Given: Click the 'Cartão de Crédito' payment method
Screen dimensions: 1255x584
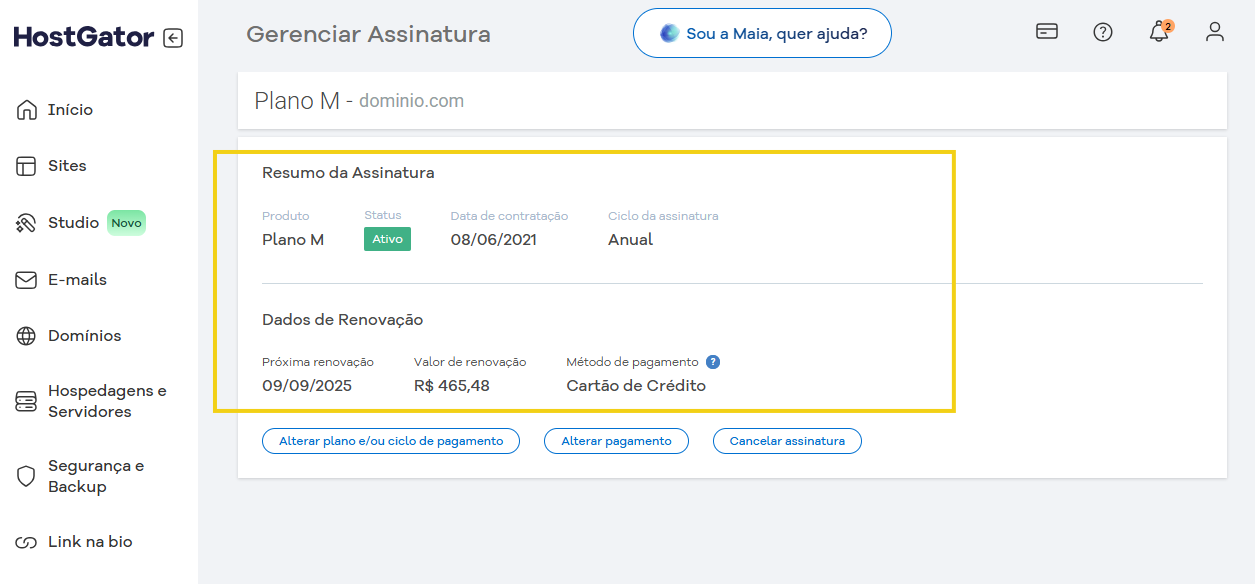Looking at the screenshot, I should [636, 386].
